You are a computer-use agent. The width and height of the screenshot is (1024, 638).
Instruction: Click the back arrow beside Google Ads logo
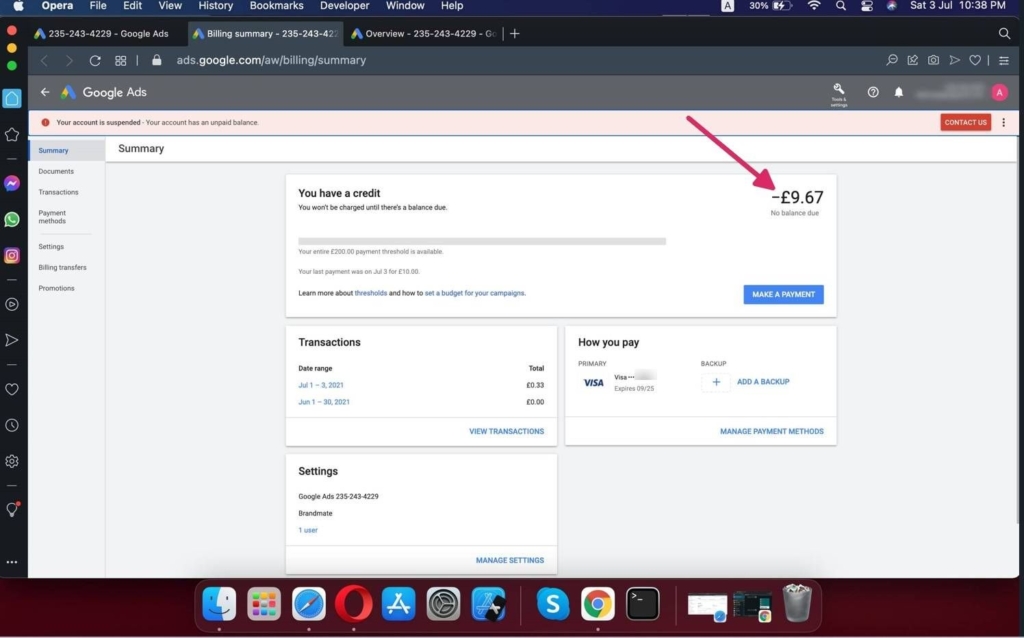[x=45, y=92]
